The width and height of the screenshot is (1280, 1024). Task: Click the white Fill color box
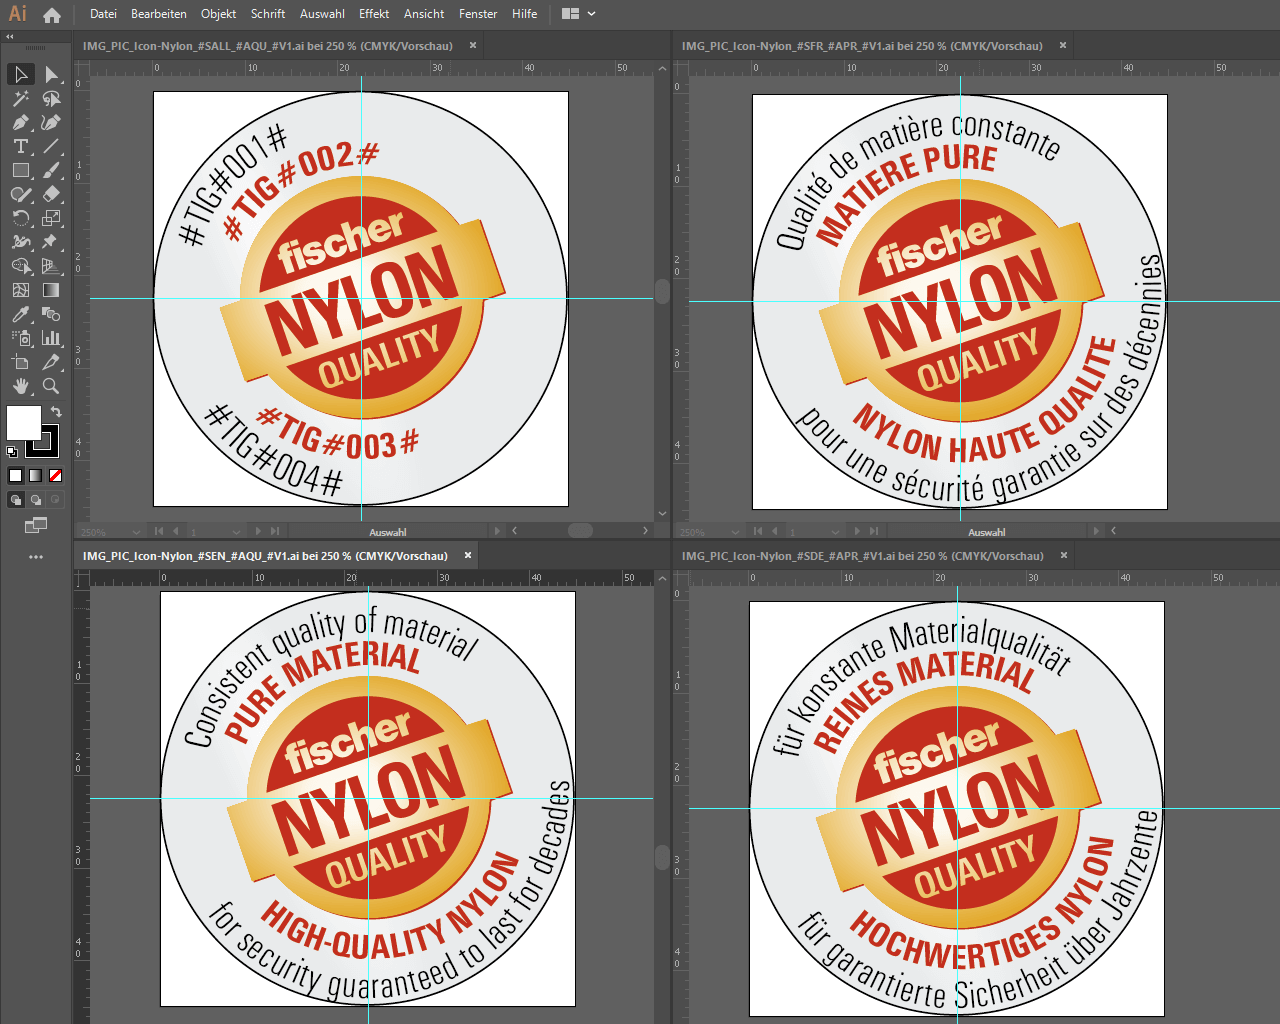point(24,423)
